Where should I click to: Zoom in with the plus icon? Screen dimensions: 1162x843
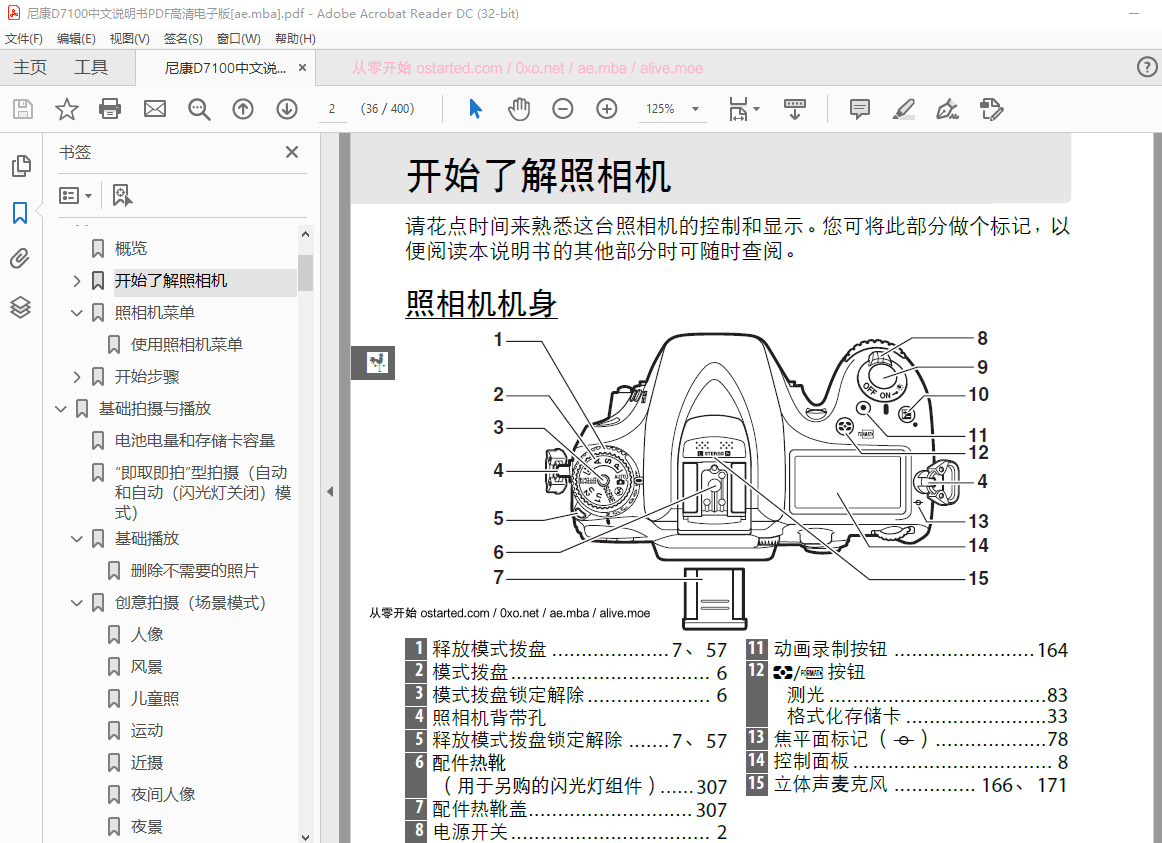click(x=606, y=110)
